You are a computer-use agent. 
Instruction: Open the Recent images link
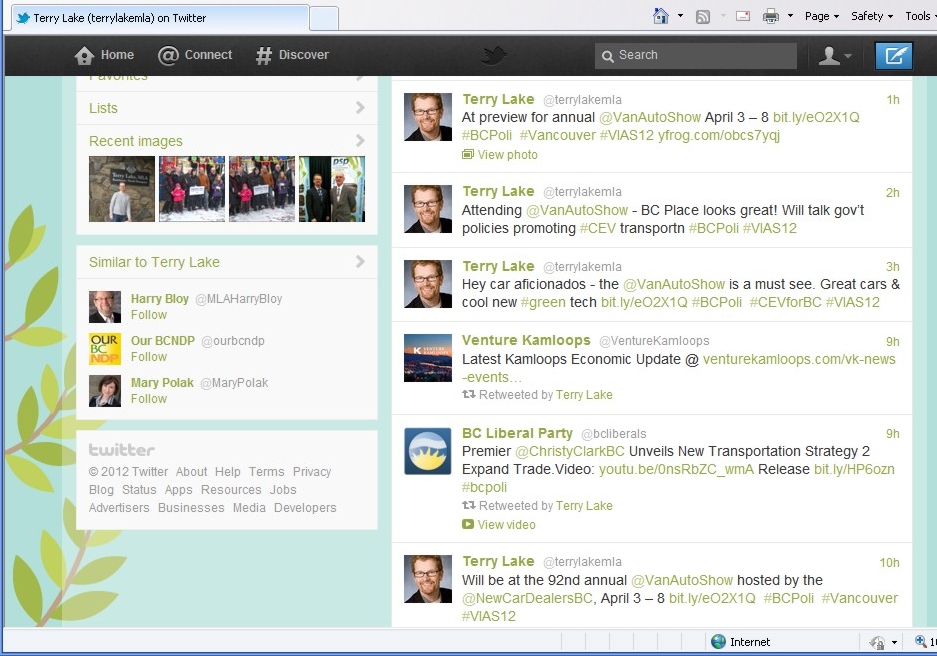click(x=136, y=141)
